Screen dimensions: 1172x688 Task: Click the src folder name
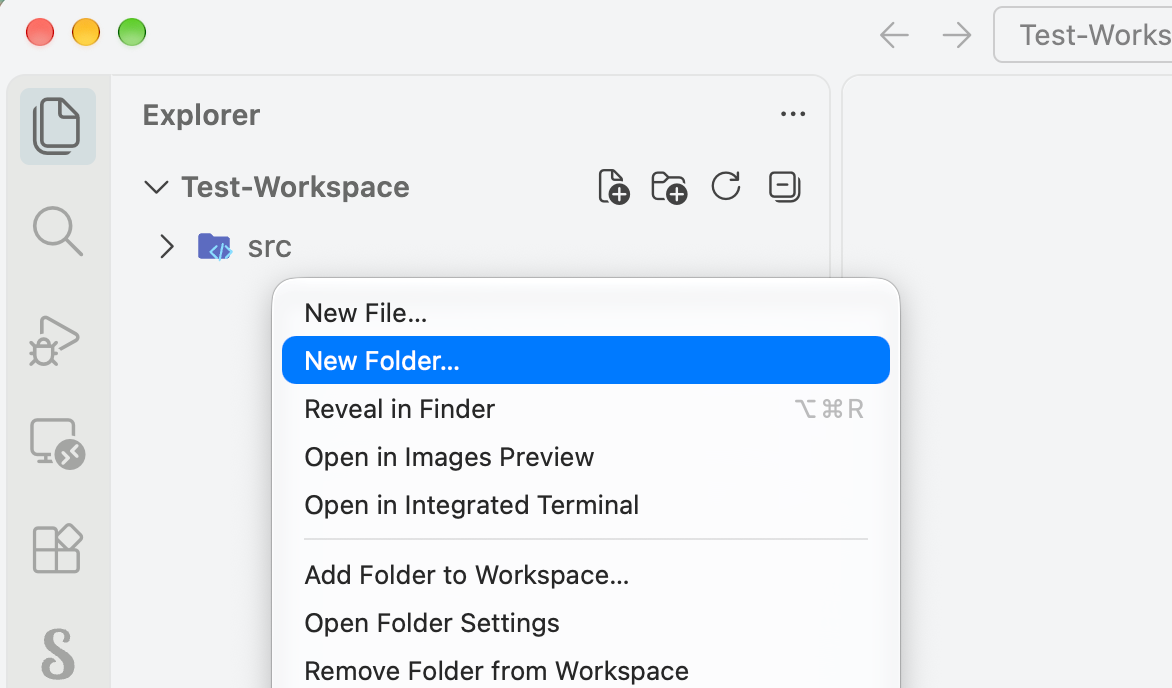[x=270, y=247]
